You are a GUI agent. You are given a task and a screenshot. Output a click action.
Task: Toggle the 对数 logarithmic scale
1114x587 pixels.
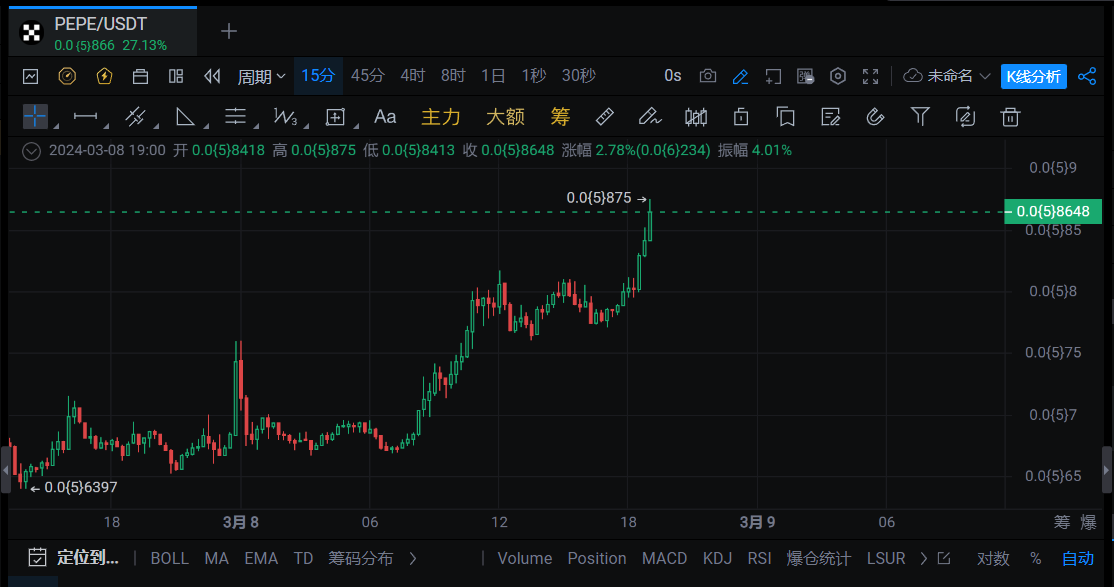pos(993,558)
